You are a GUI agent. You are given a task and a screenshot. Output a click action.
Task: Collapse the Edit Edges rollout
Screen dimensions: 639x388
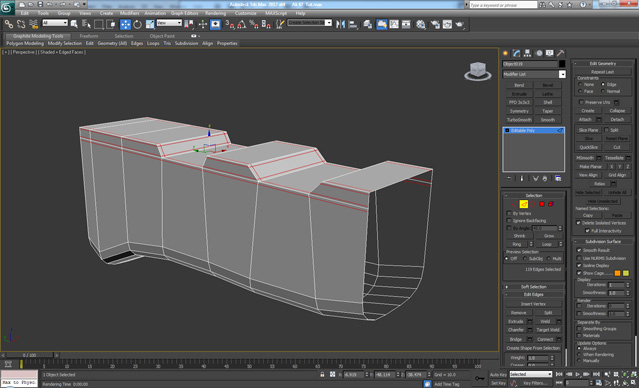coord(534,294)
